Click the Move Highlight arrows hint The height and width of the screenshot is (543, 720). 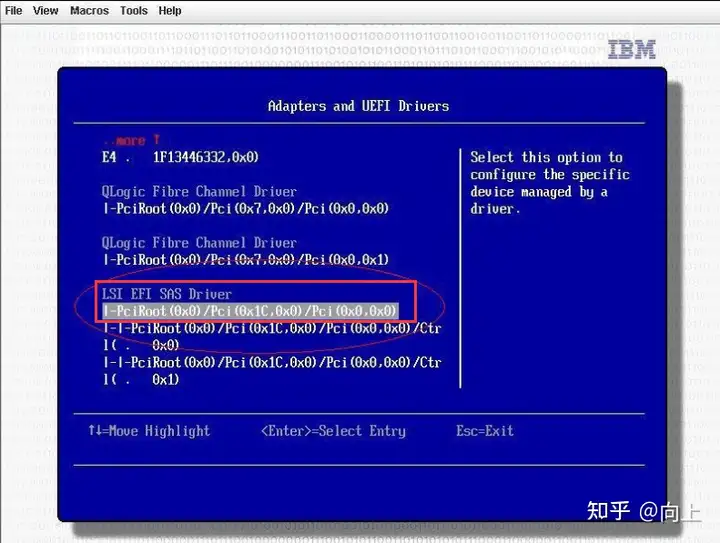point(149,431)
